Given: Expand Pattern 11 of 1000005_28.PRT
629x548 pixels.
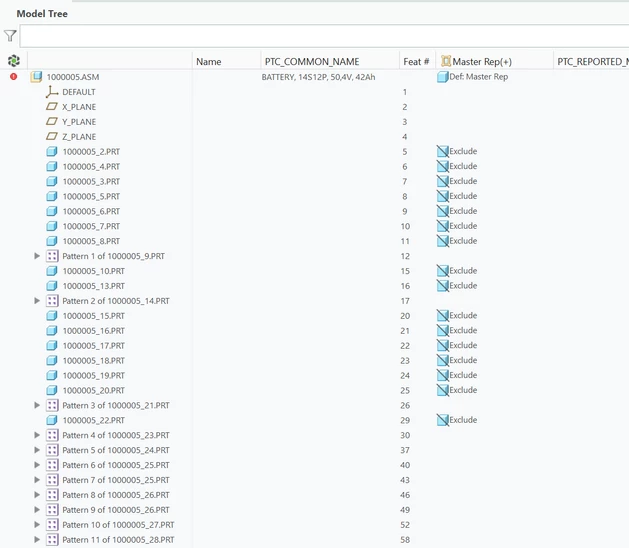Looking at the screenshot, I should click(x=37, y=540).
